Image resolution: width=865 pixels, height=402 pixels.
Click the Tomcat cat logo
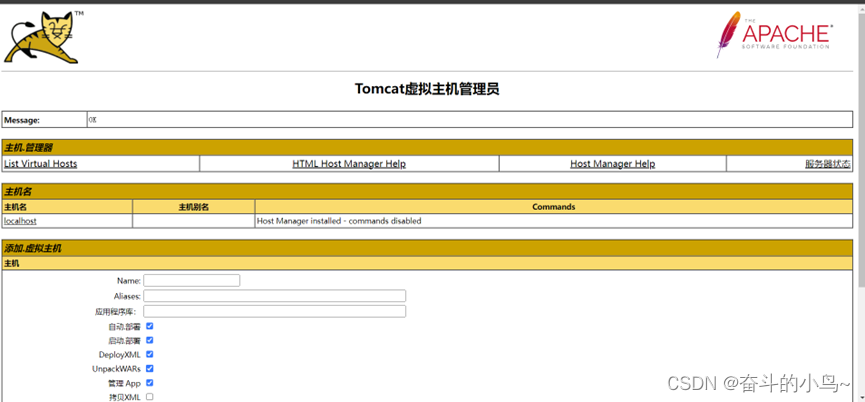pyautogui.click(x=42, y=36)
